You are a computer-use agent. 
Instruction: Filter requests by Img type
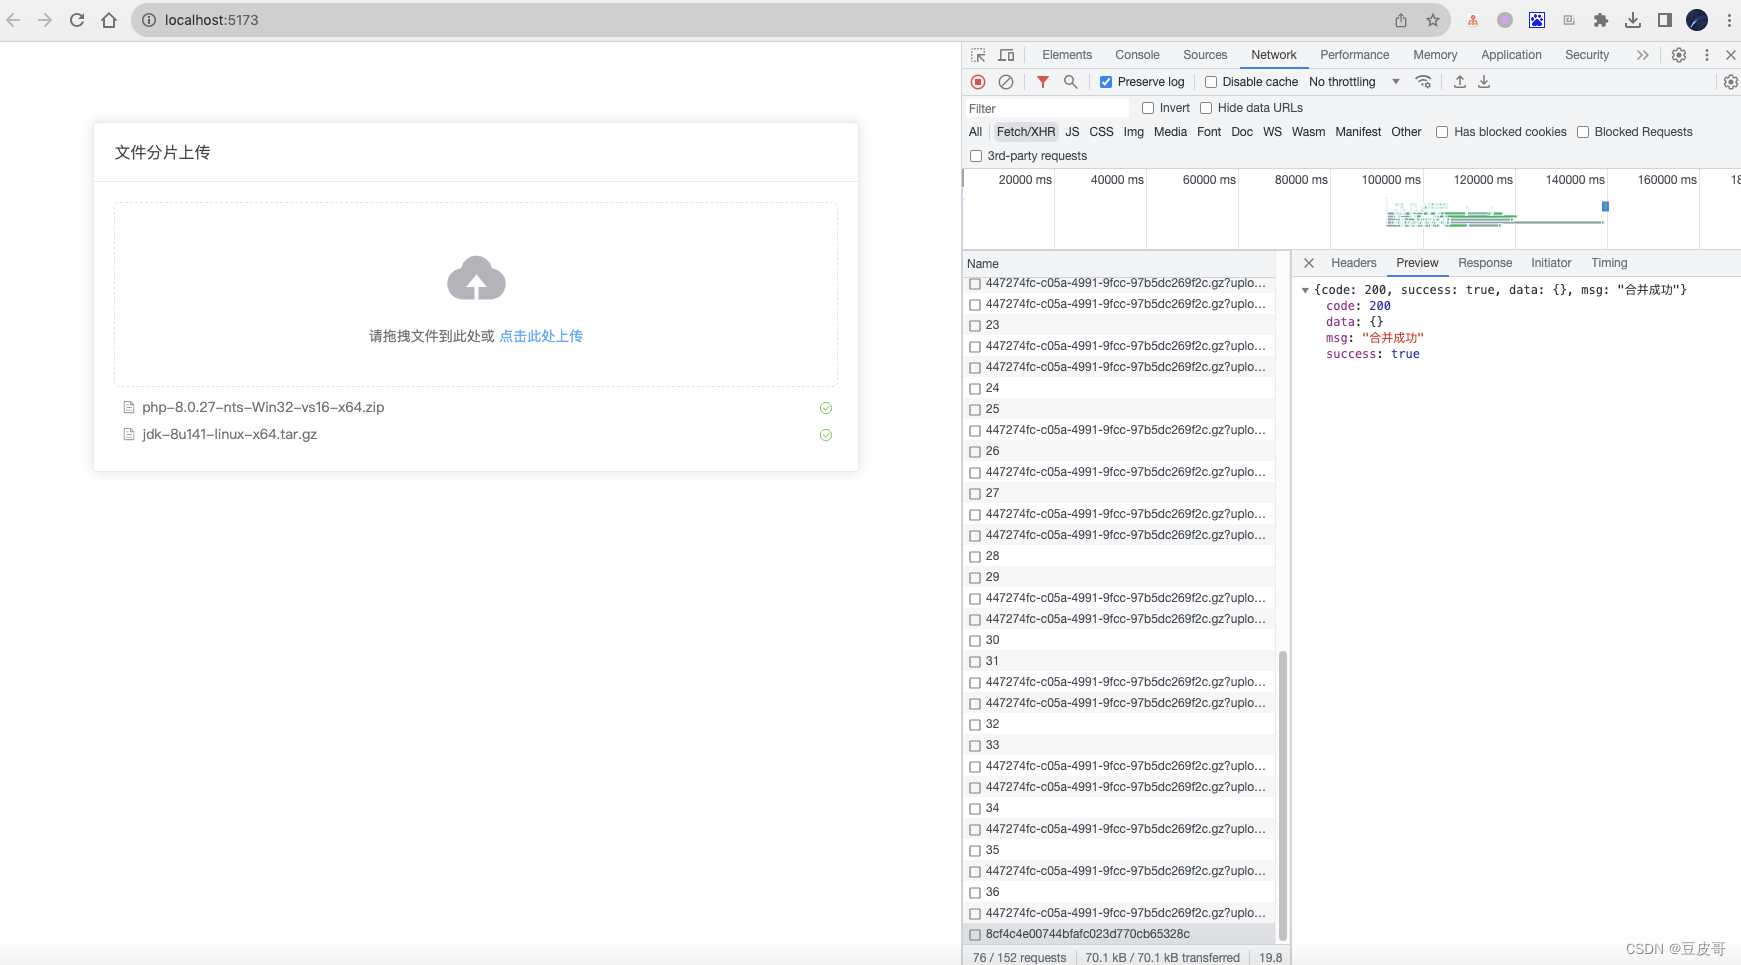click(x=1133, y=132)
